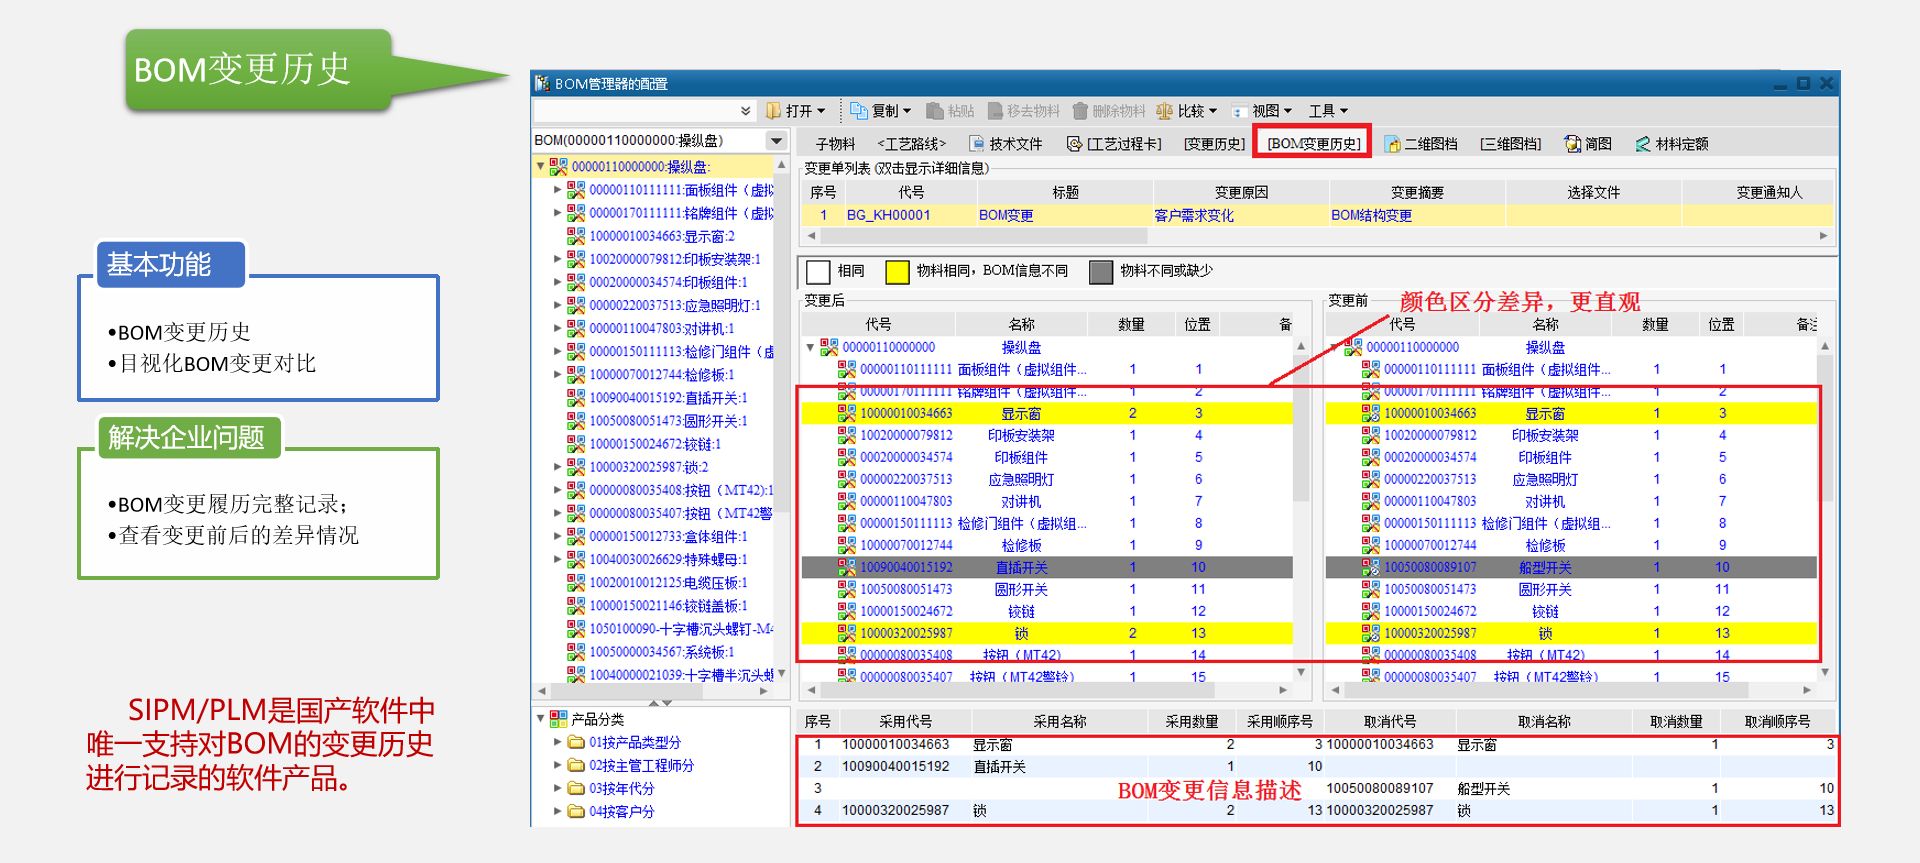
Task: Click the 简图 icon
Action: 1573,144
